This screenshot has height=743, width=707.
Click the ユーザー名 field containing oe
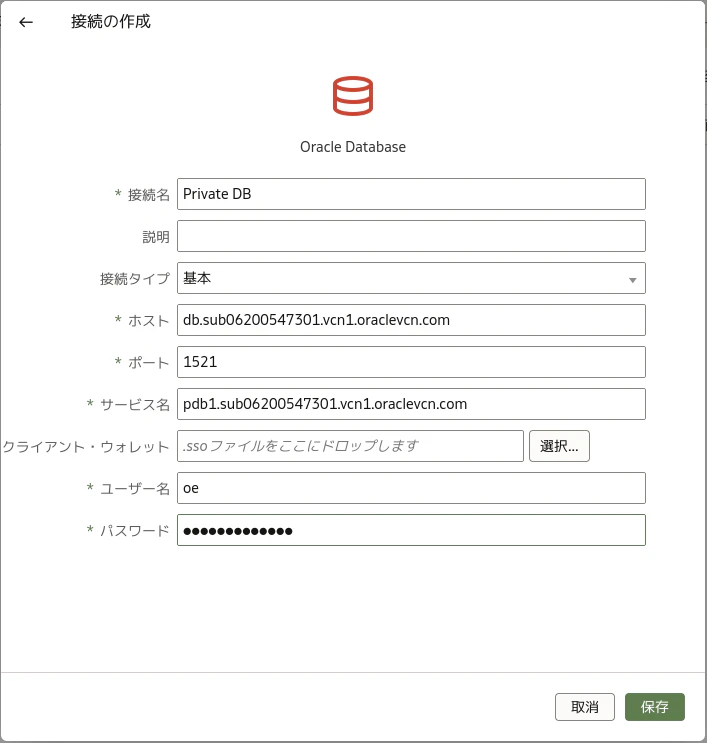pyautogui.click(x=411, y=488)
